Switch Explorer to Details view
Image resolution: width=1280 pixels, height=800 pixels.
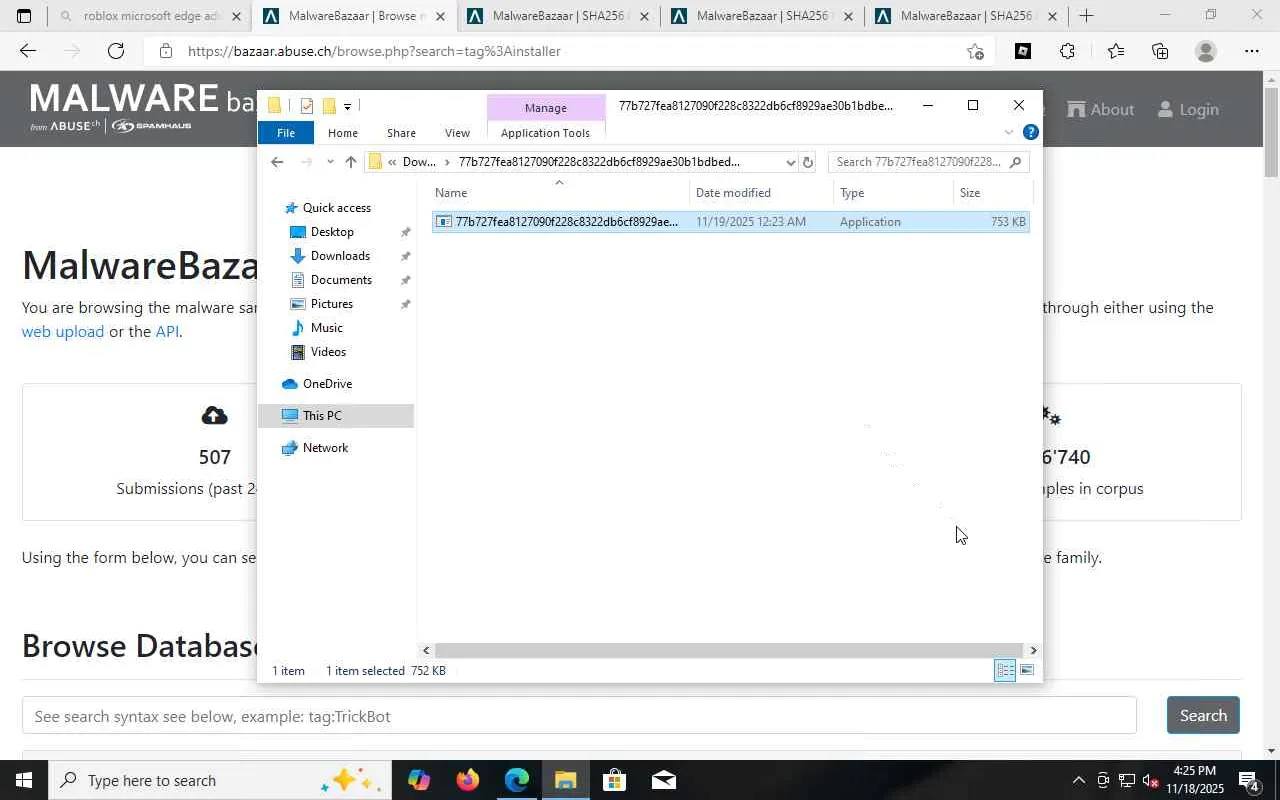1005,671
